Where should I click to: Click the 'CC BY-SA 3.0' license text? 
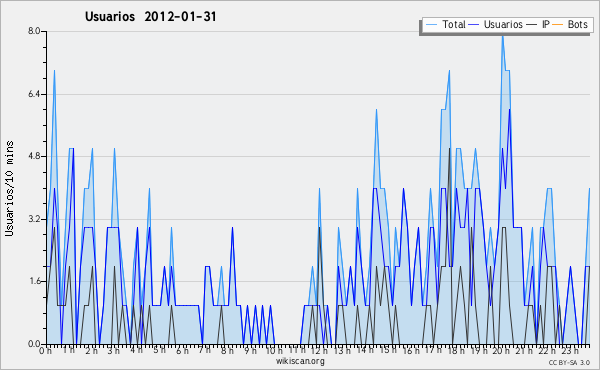pyautogui.click(x=569, y=362)
